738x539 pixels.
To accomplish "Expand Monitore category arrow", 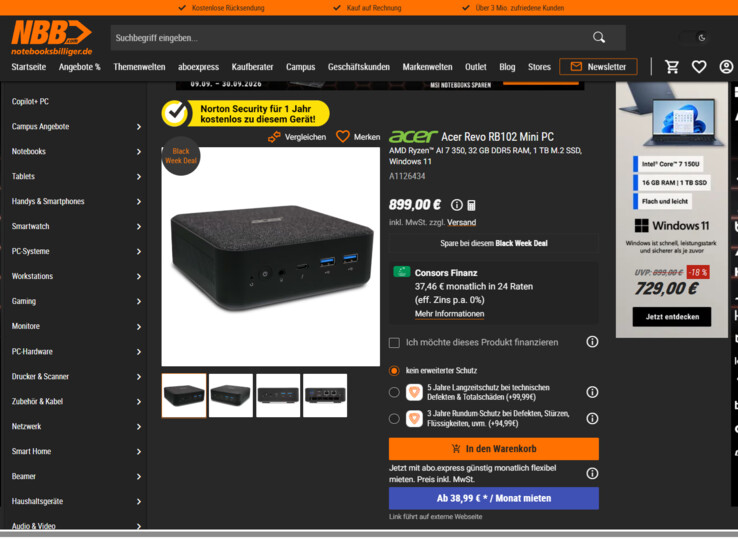I will (138, 326).
